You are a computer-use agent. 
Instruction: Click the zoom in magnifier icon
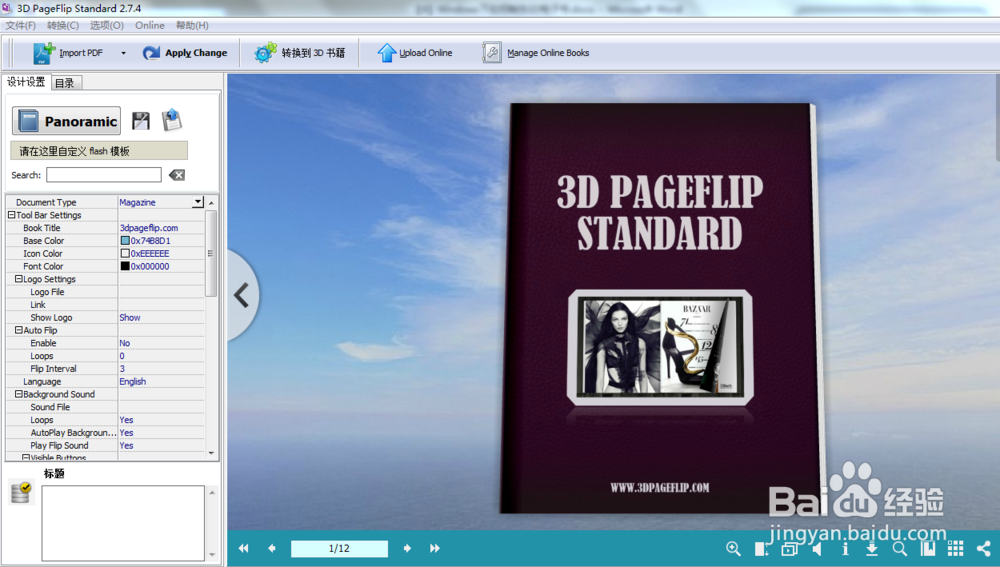(733, 549)
